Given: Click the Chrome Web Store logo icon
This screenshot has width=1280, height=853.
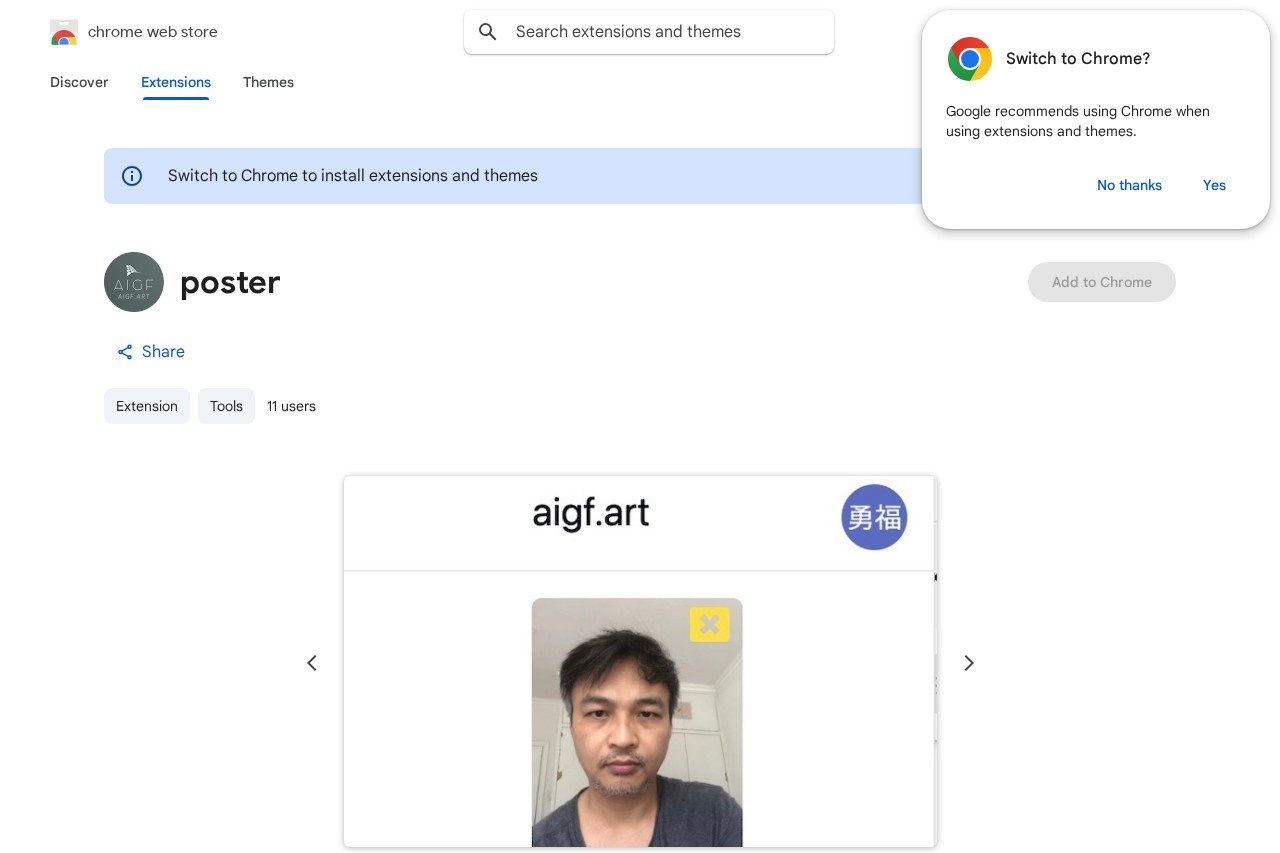Looking at the screenshot, I should (64, 32).
